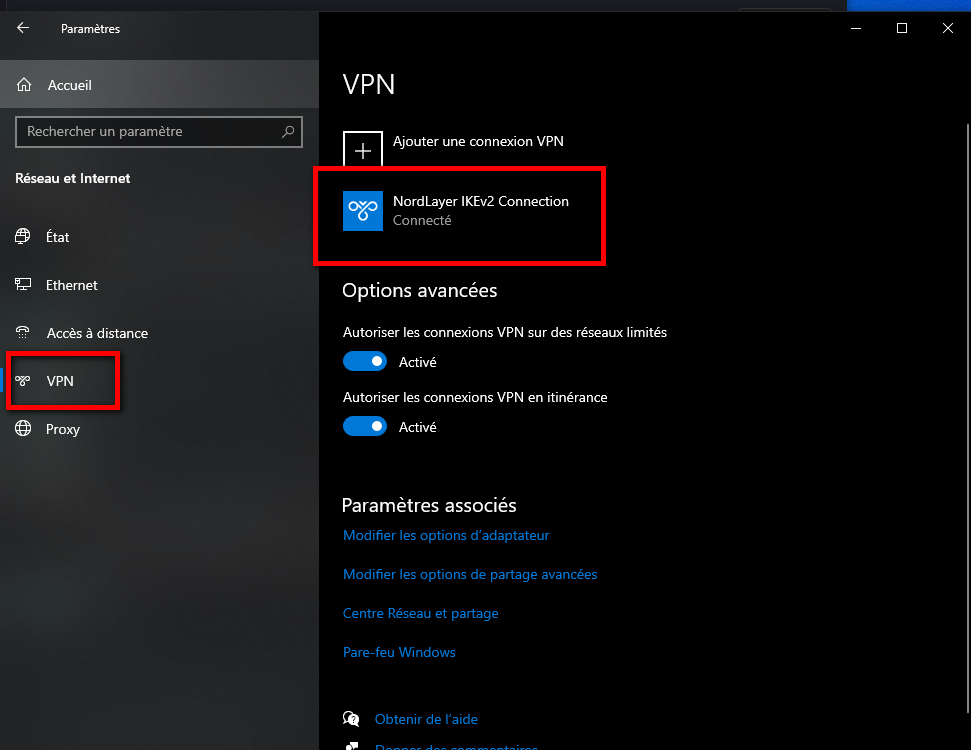Viewport: 971px width, 750px height.
Task: Select the Proxy globe icon
Action: click(x=22, y=429)
